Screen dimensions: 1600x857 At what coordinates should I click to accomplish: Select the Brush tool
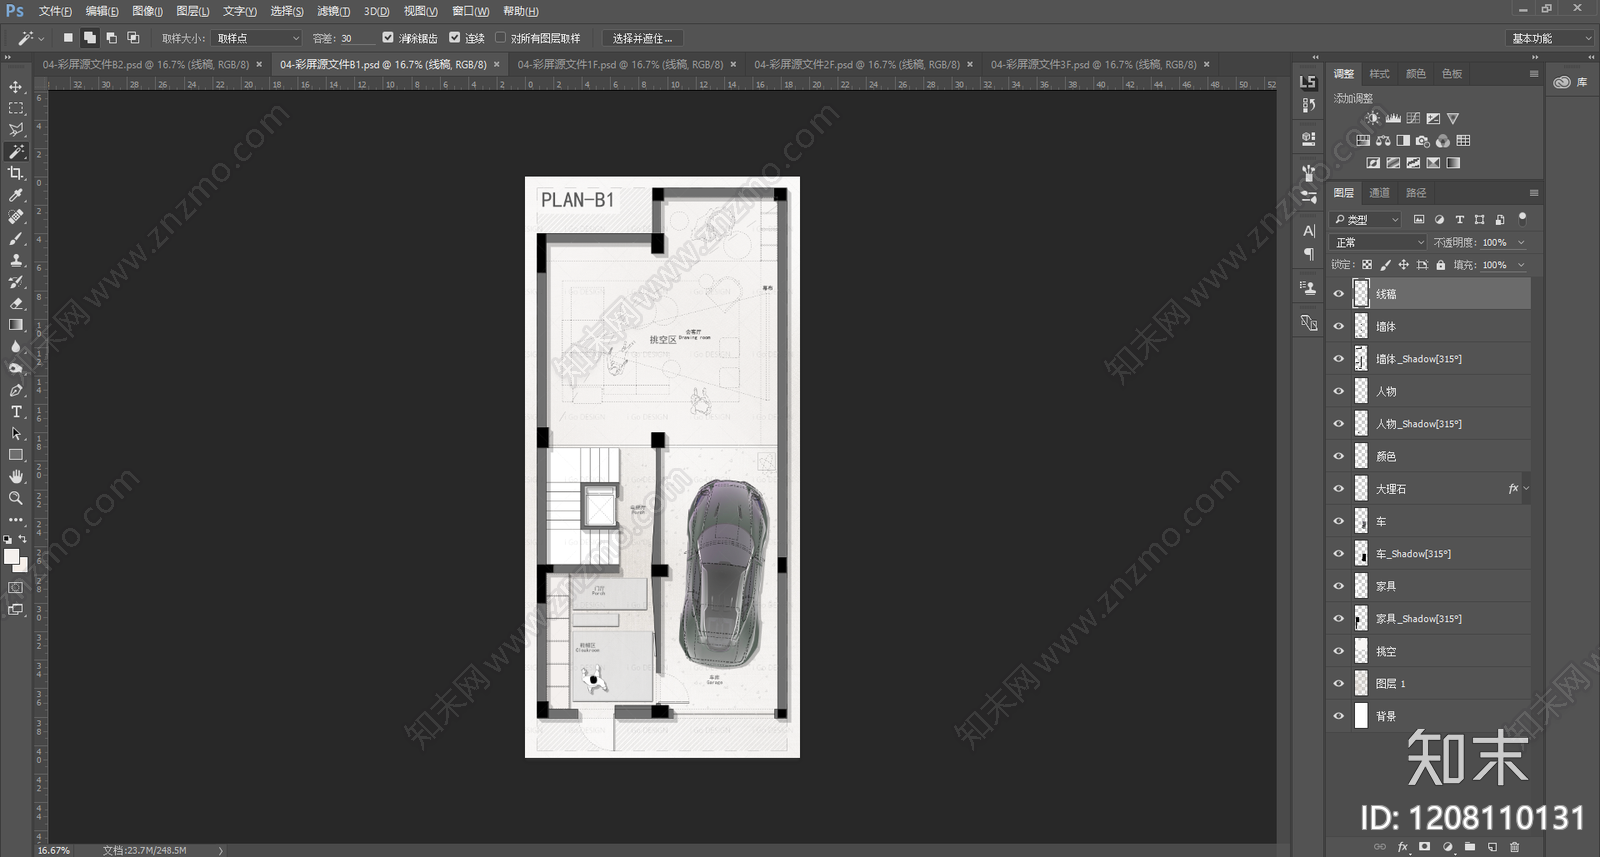click(16, 238)
